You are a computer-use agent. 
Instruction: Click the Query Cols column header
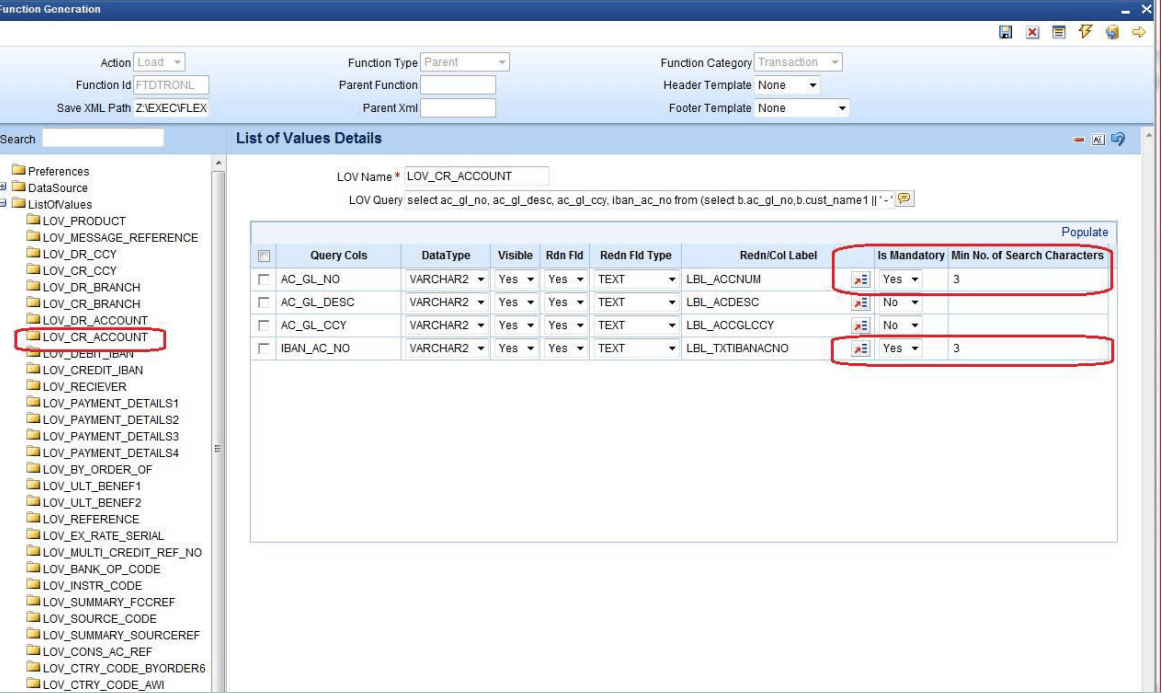point(339,255)
